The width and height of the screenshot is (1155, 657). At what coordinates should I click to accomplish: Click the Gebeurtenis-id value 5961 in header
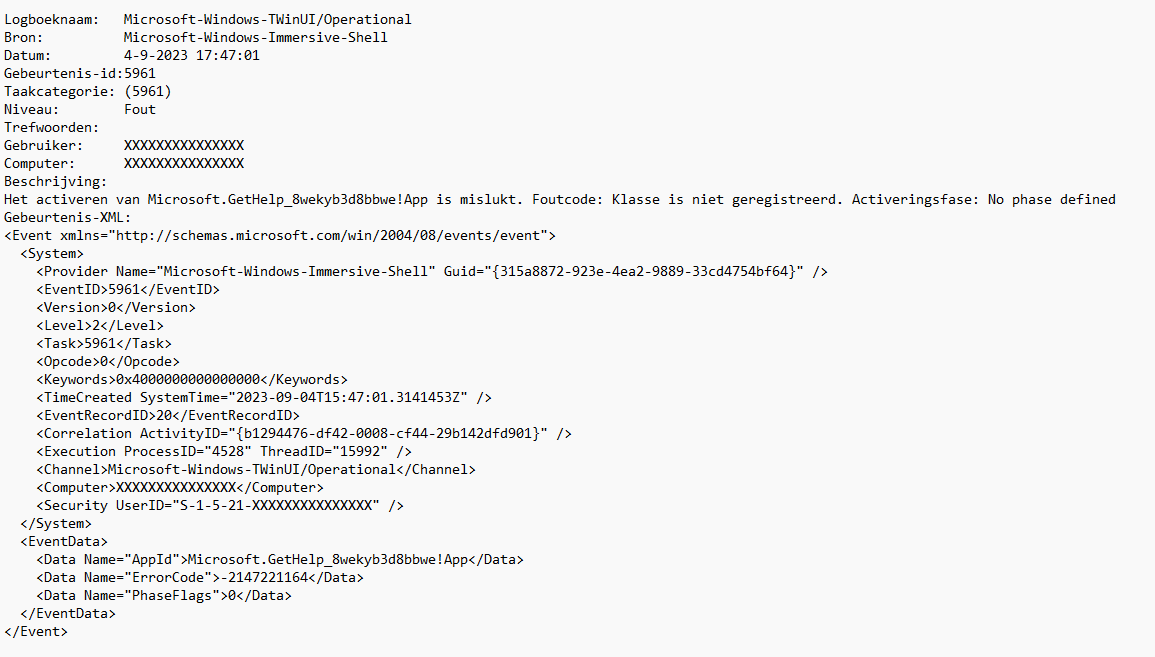click(x=140, y=74)
